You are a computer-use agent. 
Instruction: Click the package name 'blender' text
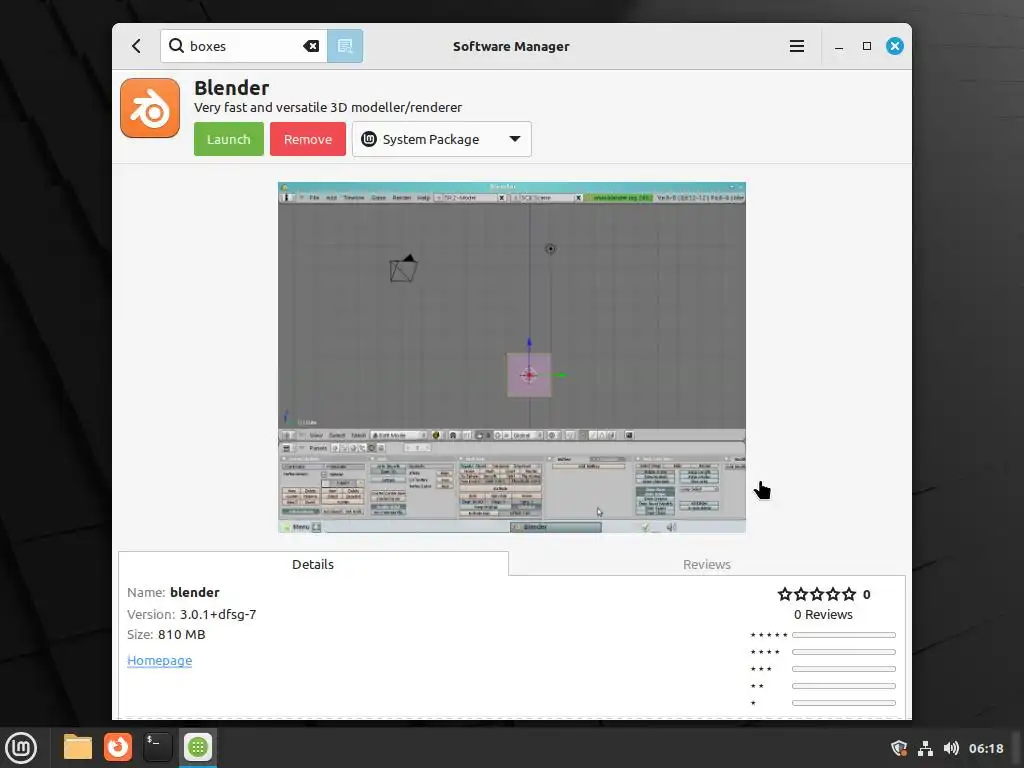[x=195, y=592]
